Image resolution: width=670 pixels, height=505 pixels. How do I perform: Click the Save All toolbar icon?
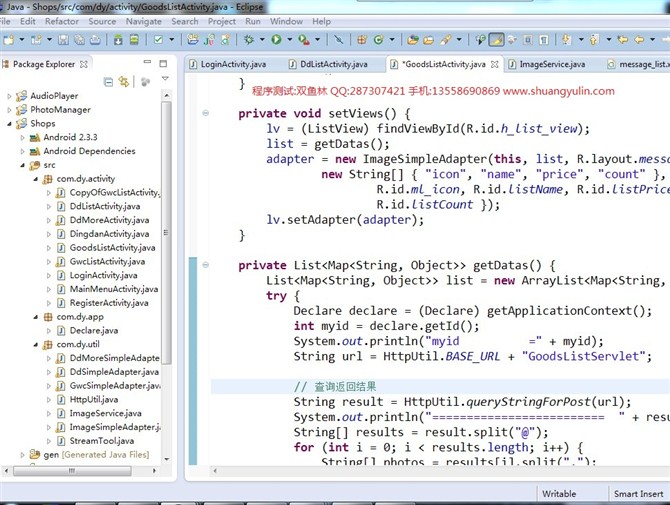(x=79, y=40)
